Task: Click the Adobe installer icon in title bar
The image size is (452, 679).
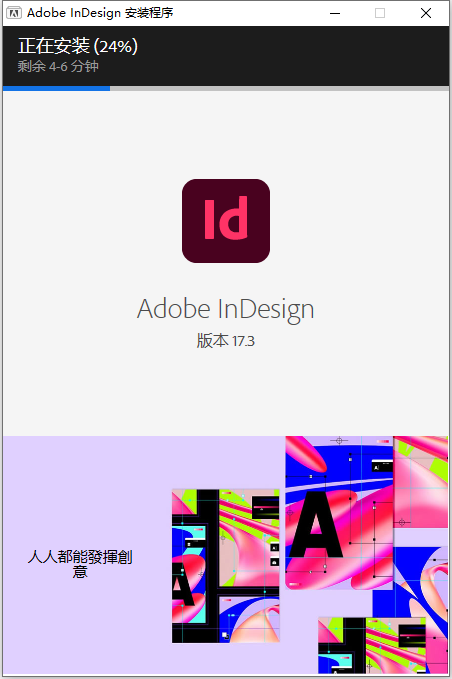Action: click(x=14, y=13)
